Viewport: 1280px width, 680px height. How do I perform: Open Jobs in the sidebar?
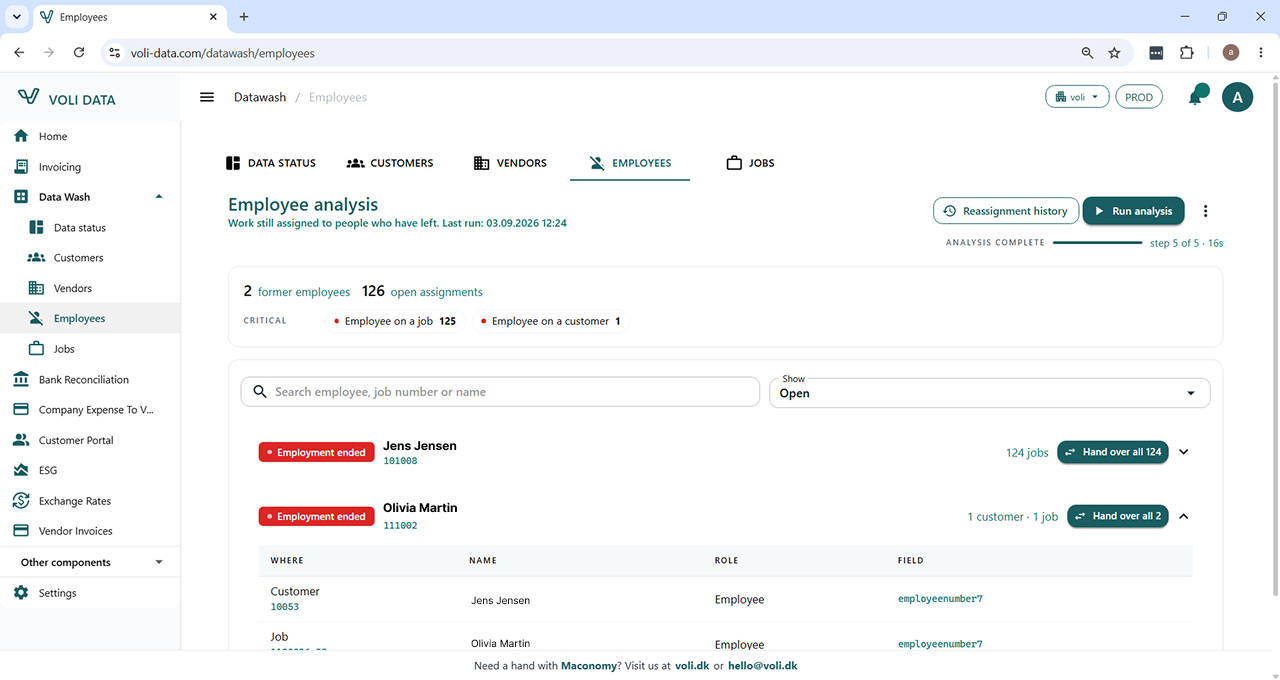64,349
